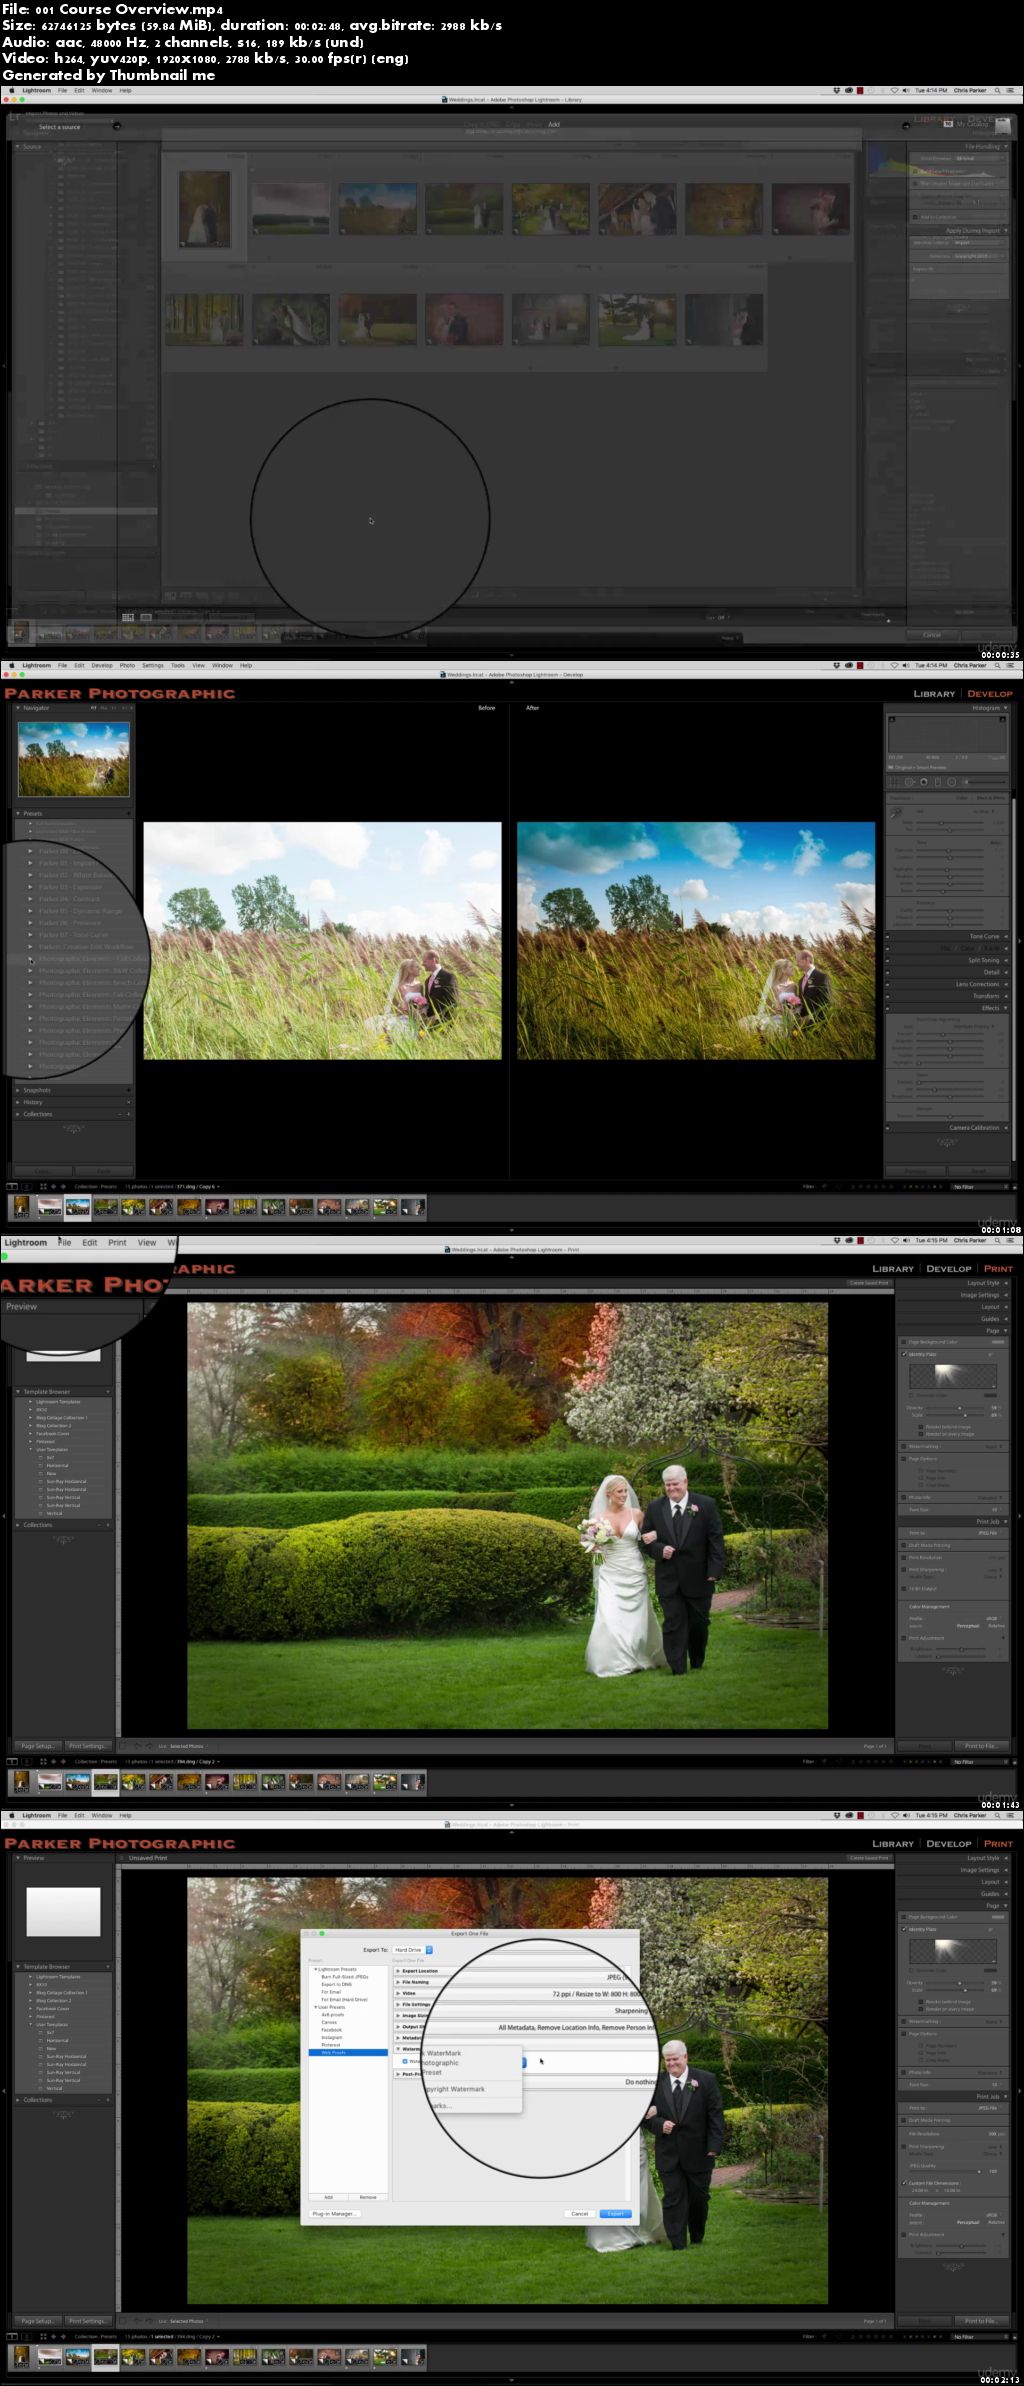1024x2386 pixels.
Task: Pick White Balance eyedropper in 00:01:08 frame
Action: click(x=896, y=814)
